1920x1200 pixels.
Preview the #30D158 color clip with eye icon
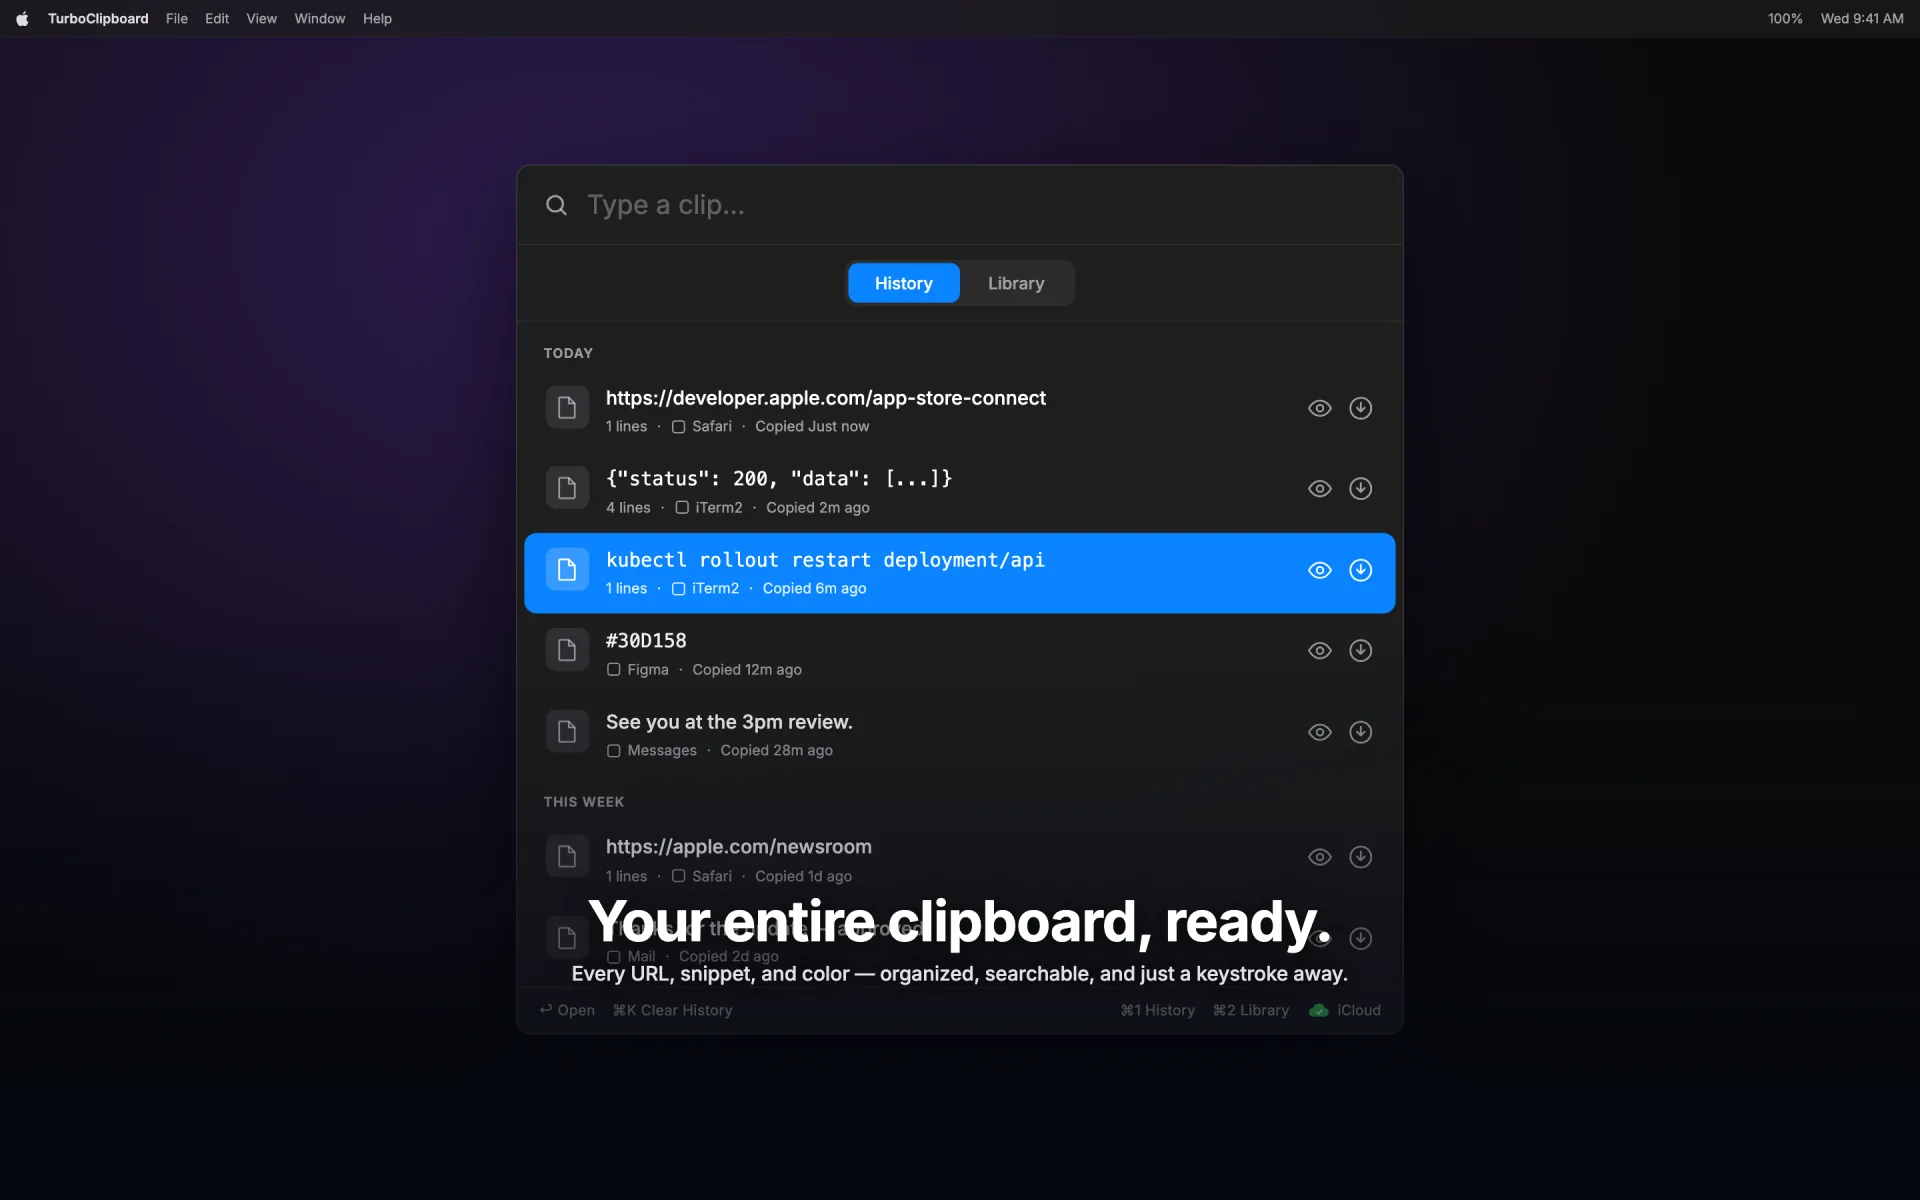tap(1320, 651)
